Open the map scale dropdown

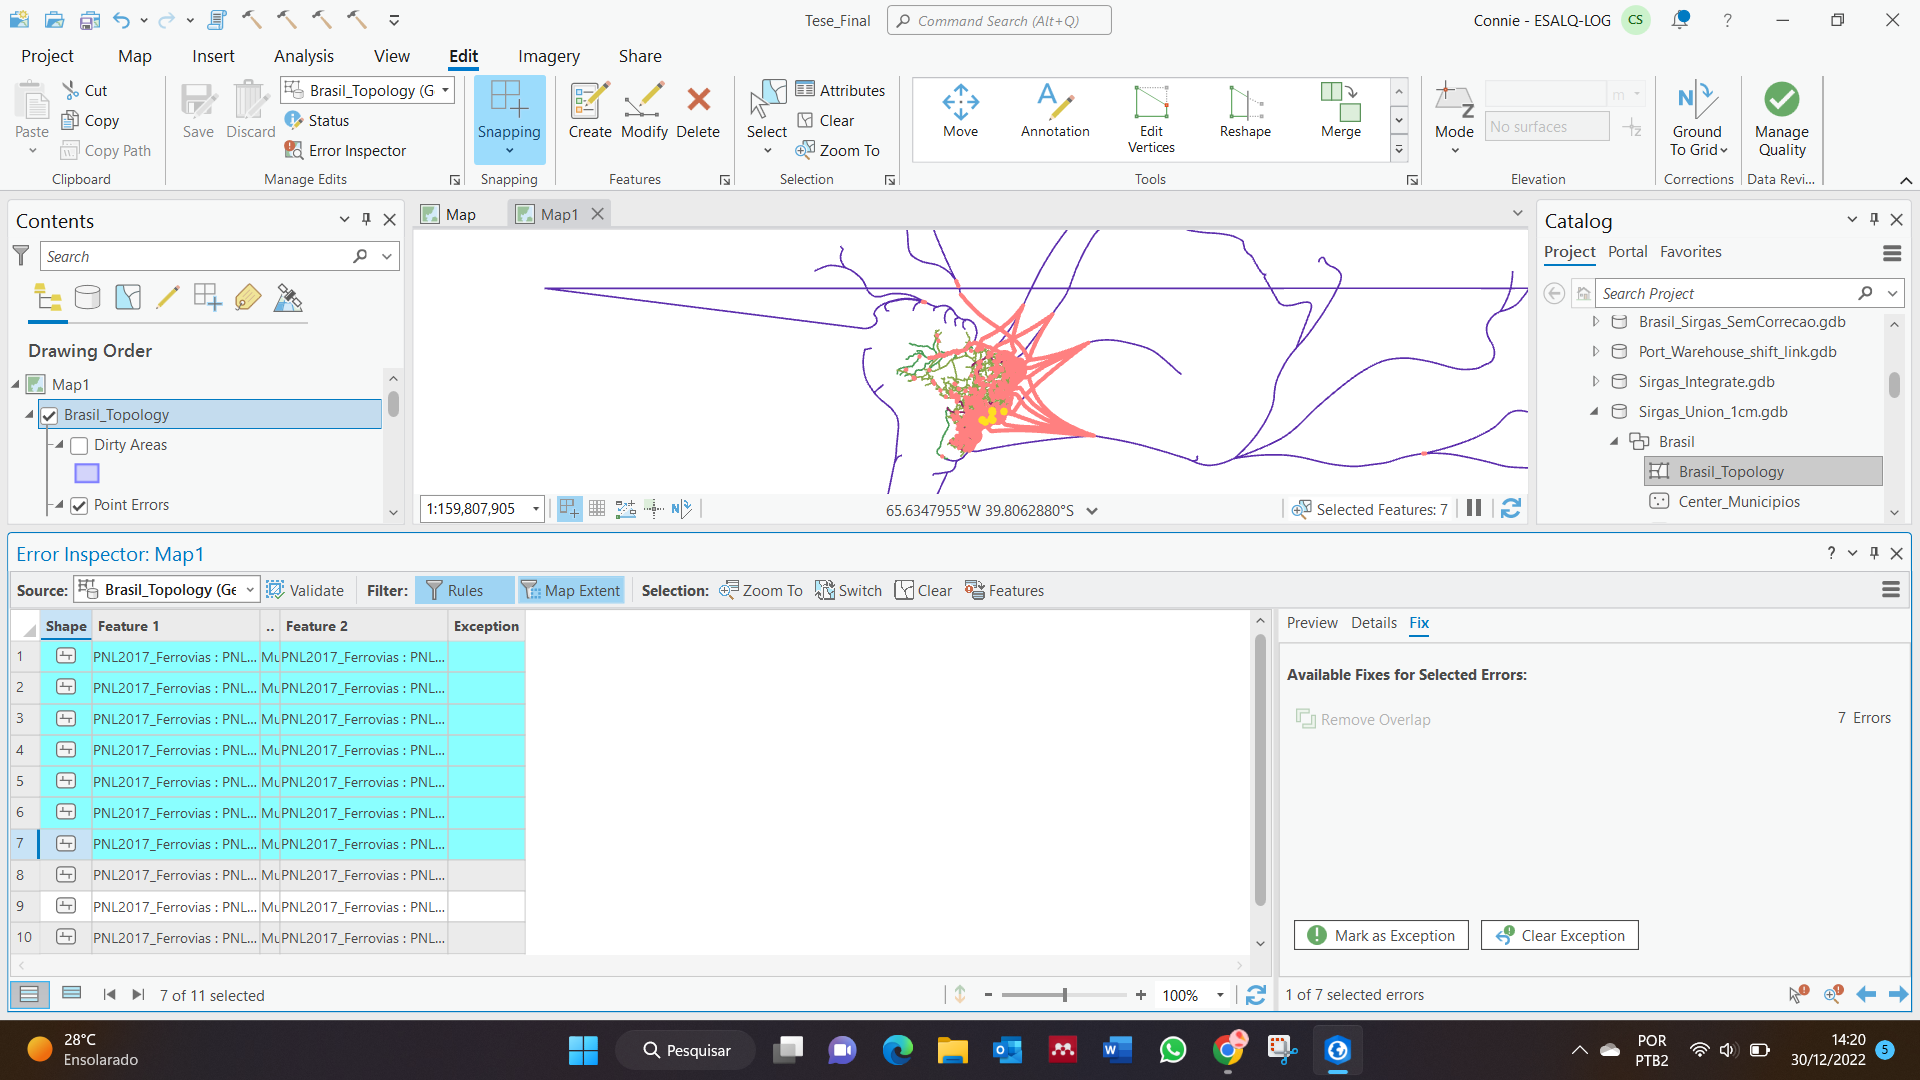coord(536,509)
